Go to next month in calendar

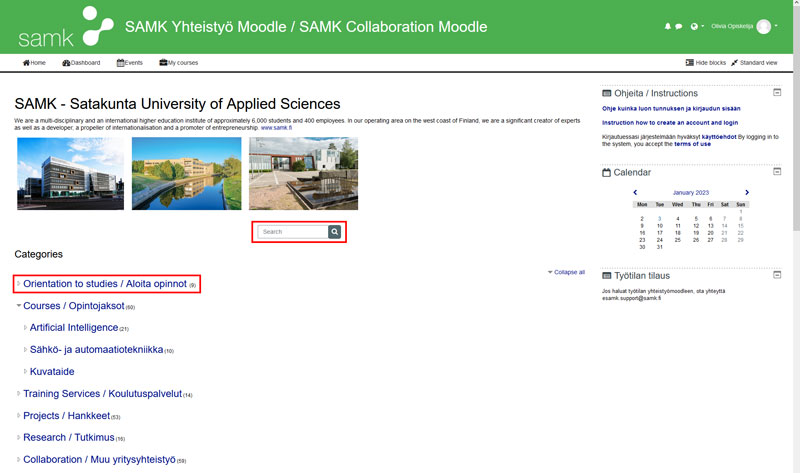click(x=747, y=192)
